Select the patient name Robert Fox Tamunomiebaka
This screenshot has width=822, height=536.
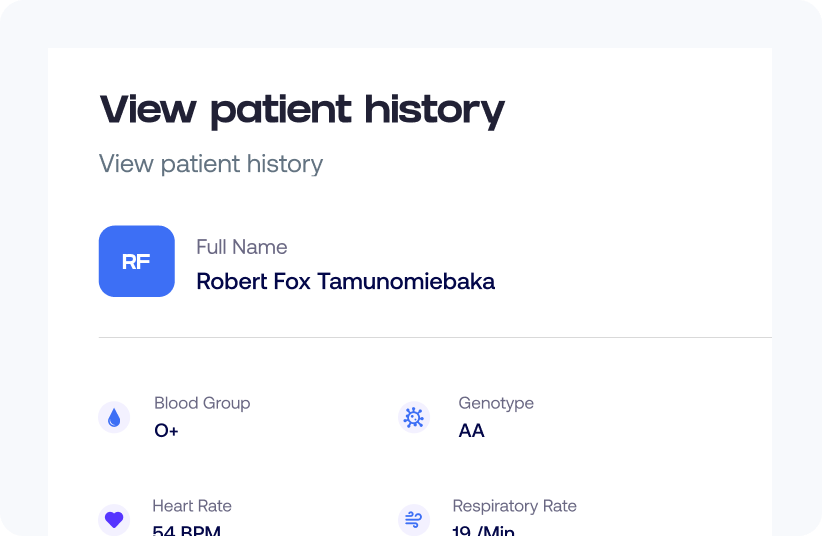click(345, 282)
